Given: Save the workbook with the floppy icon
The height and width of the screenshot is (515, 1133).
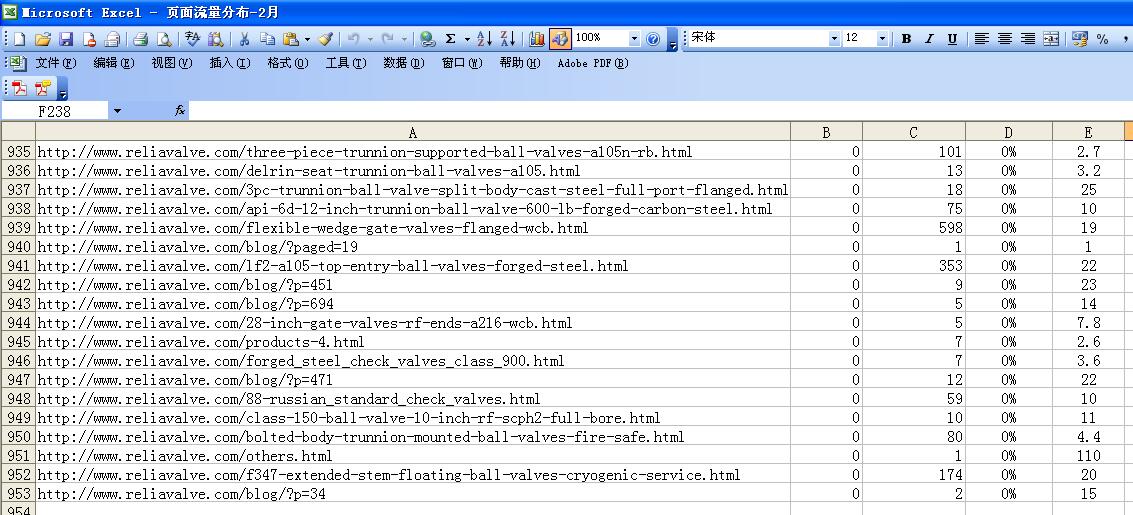Looking at the screenshot, I should tap(66, 39).
